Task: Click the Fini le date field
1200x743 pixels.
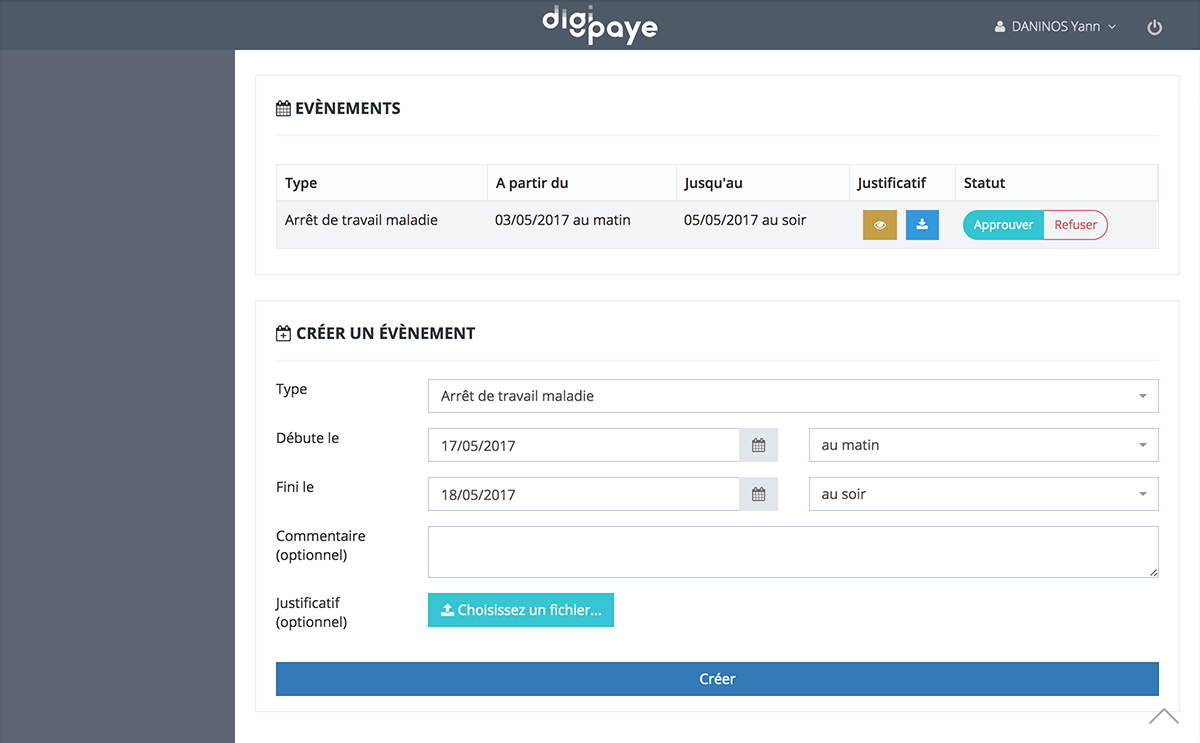Action: [583, 494]
